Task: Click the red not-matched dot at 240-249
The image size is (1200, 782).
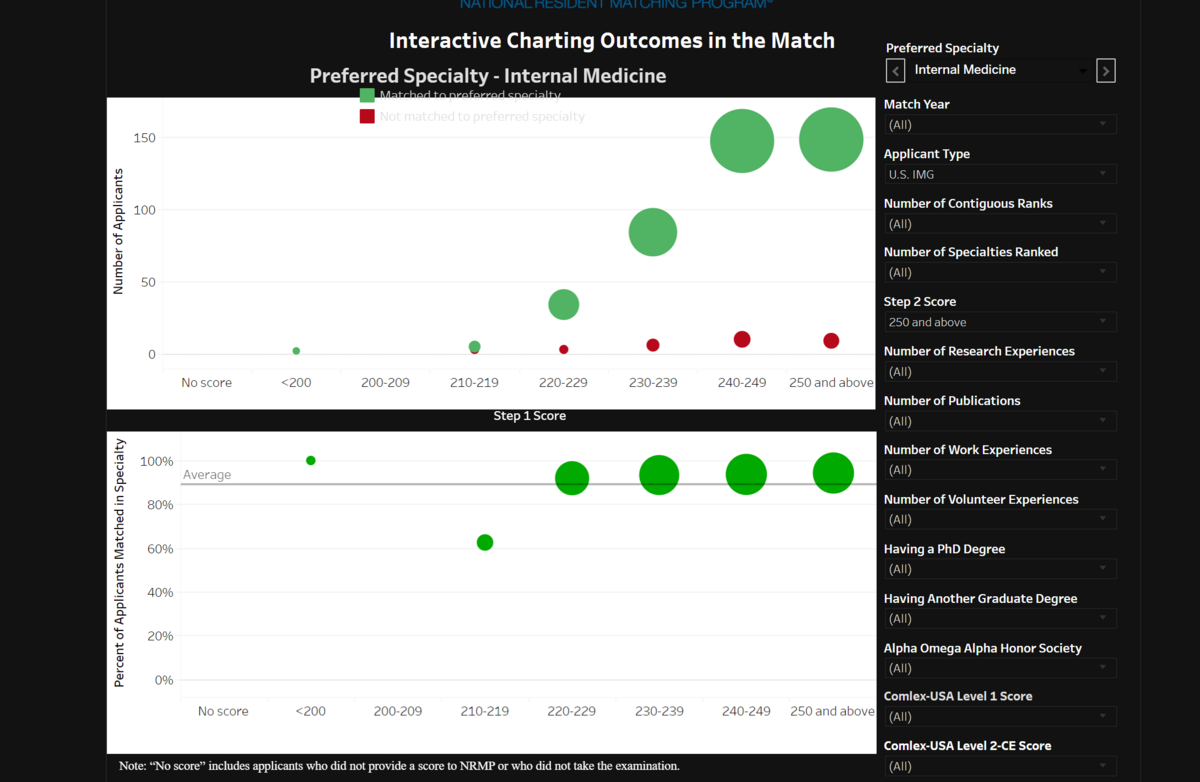Action: click(x=742, y=339)
